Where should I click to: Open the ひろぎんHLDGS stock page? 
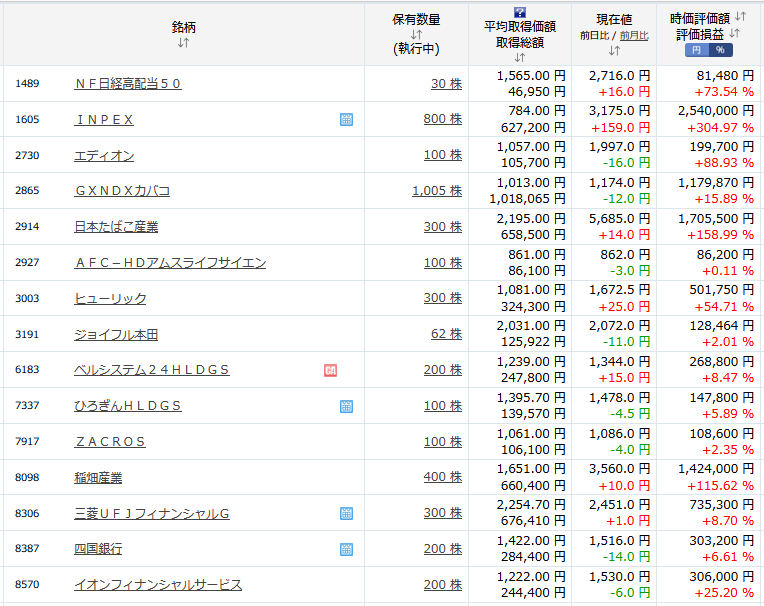pos(128,406)
